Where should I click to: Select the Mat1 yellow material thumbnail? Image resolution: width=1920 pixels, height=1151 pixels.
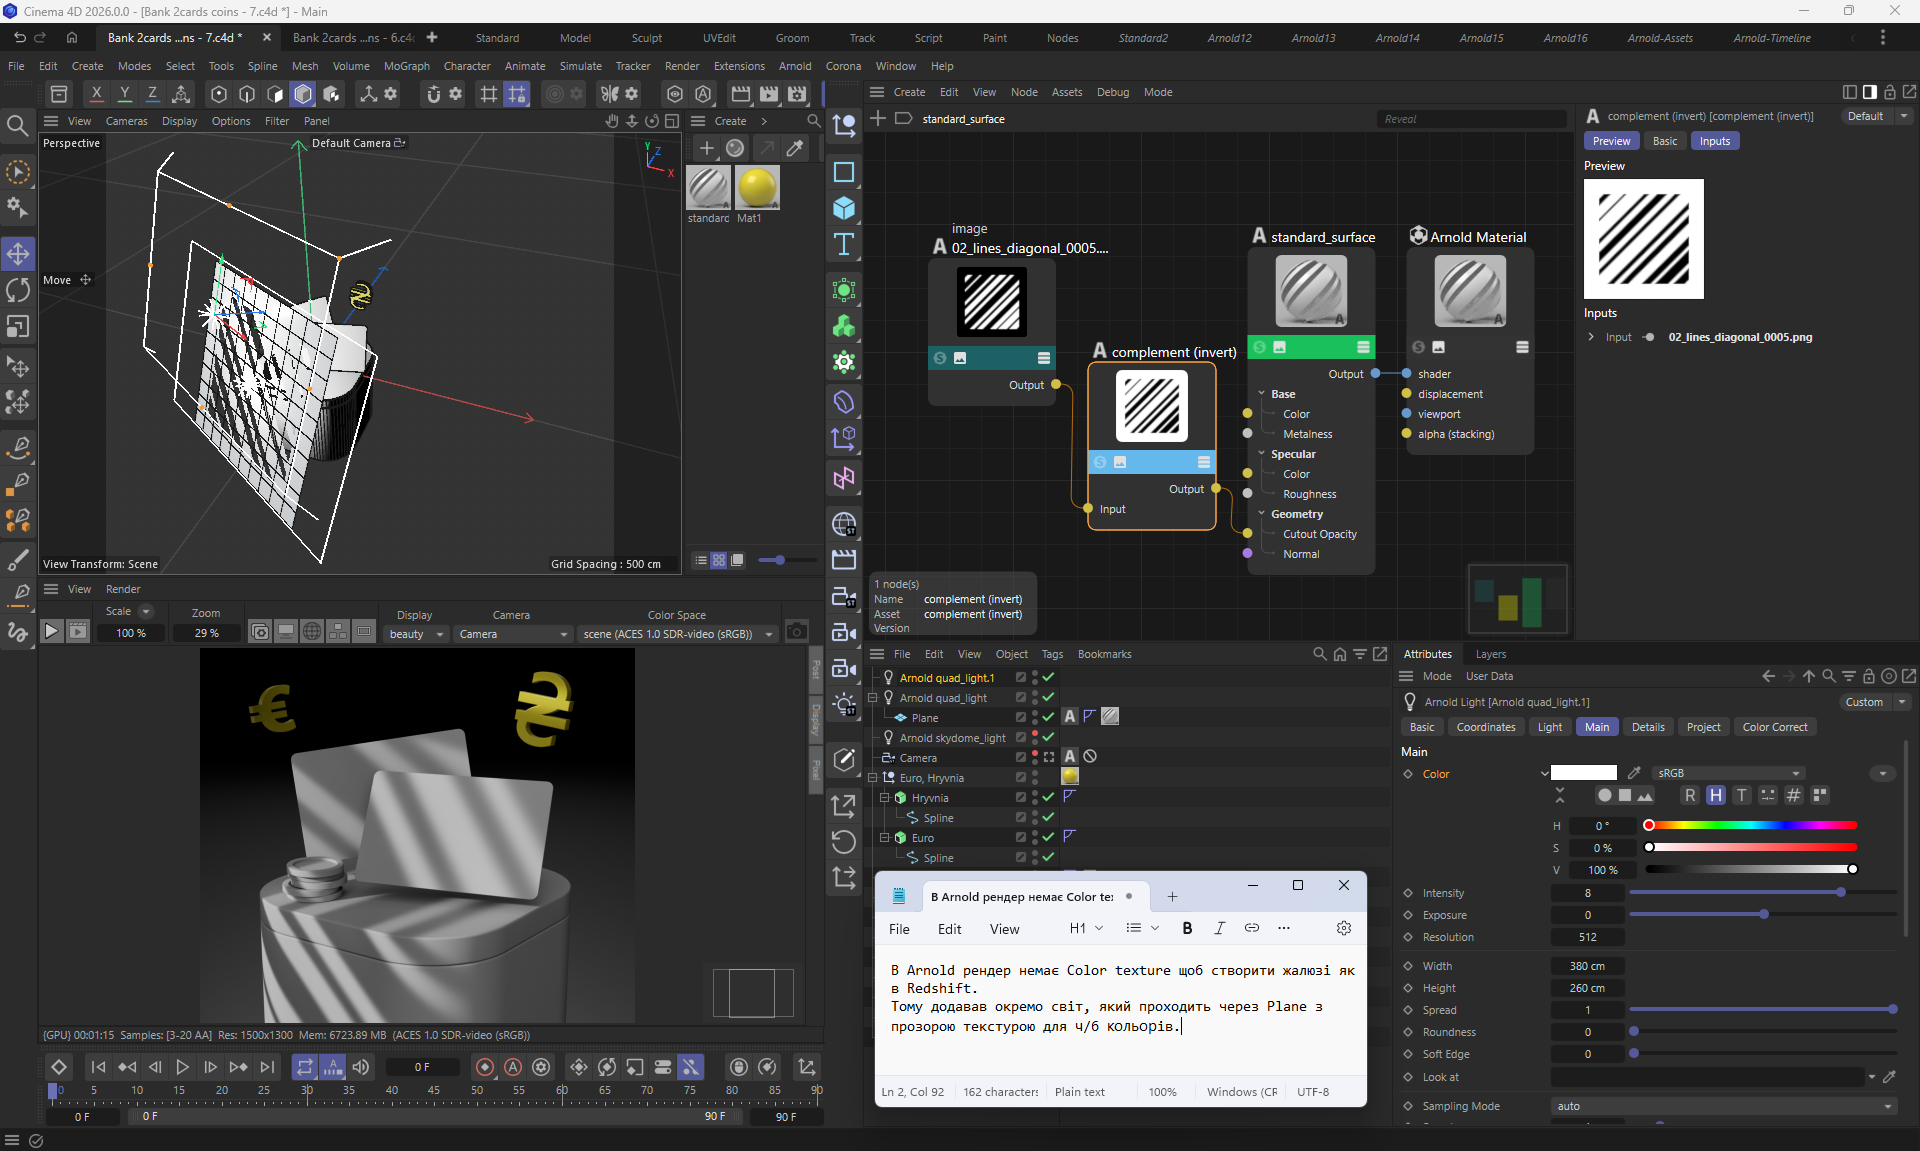point(756,187)
